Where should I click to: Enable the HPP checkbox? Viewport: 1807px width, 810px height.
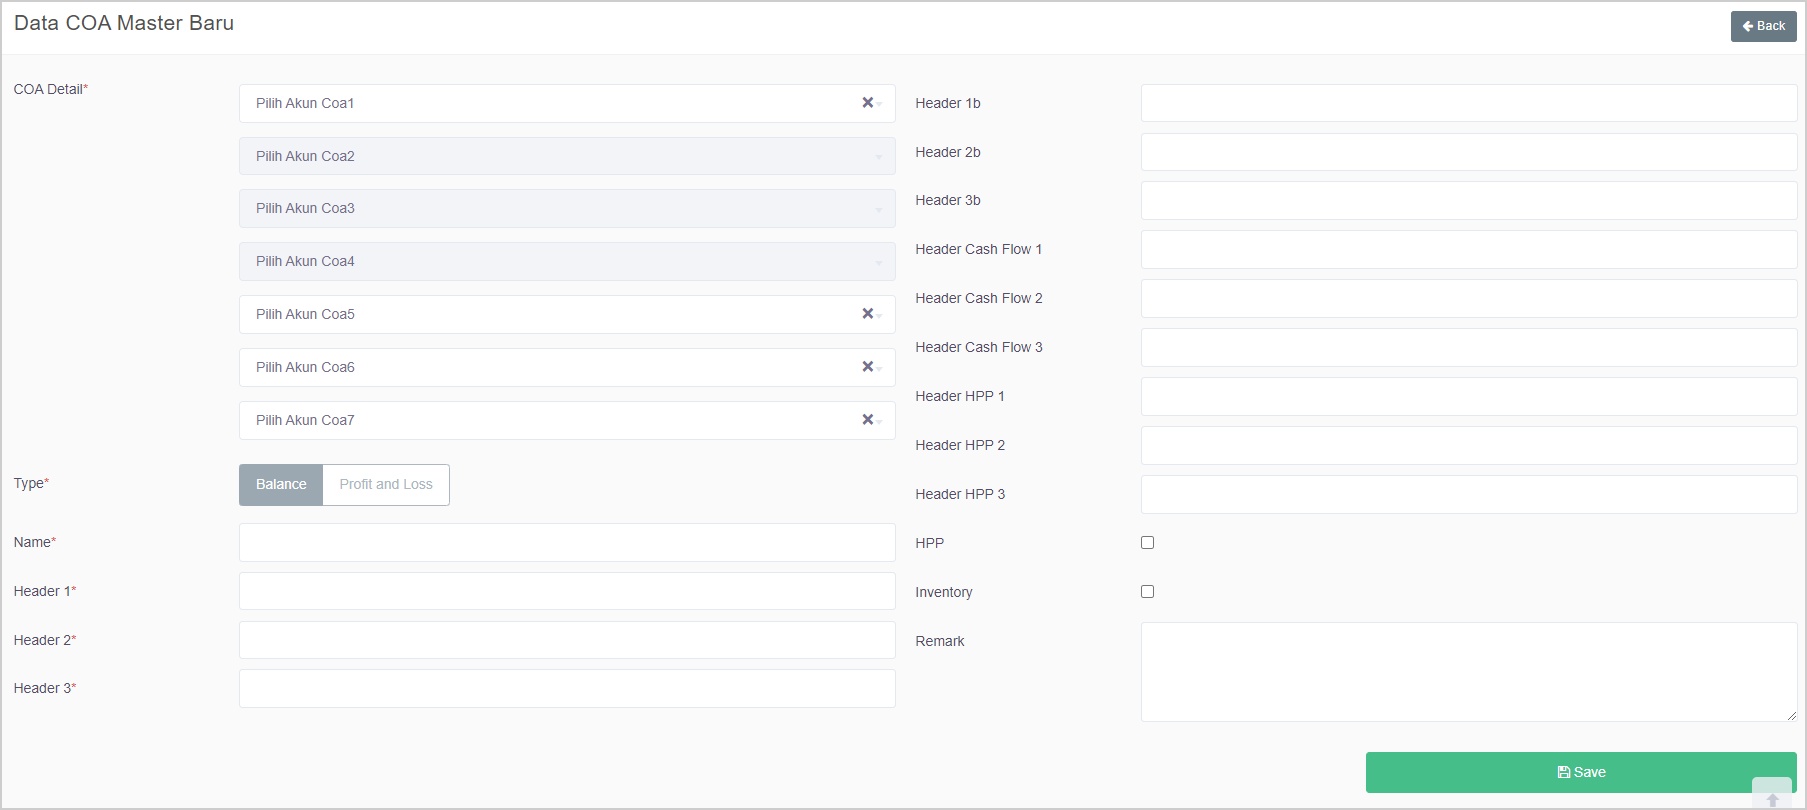pos(1147,543)
